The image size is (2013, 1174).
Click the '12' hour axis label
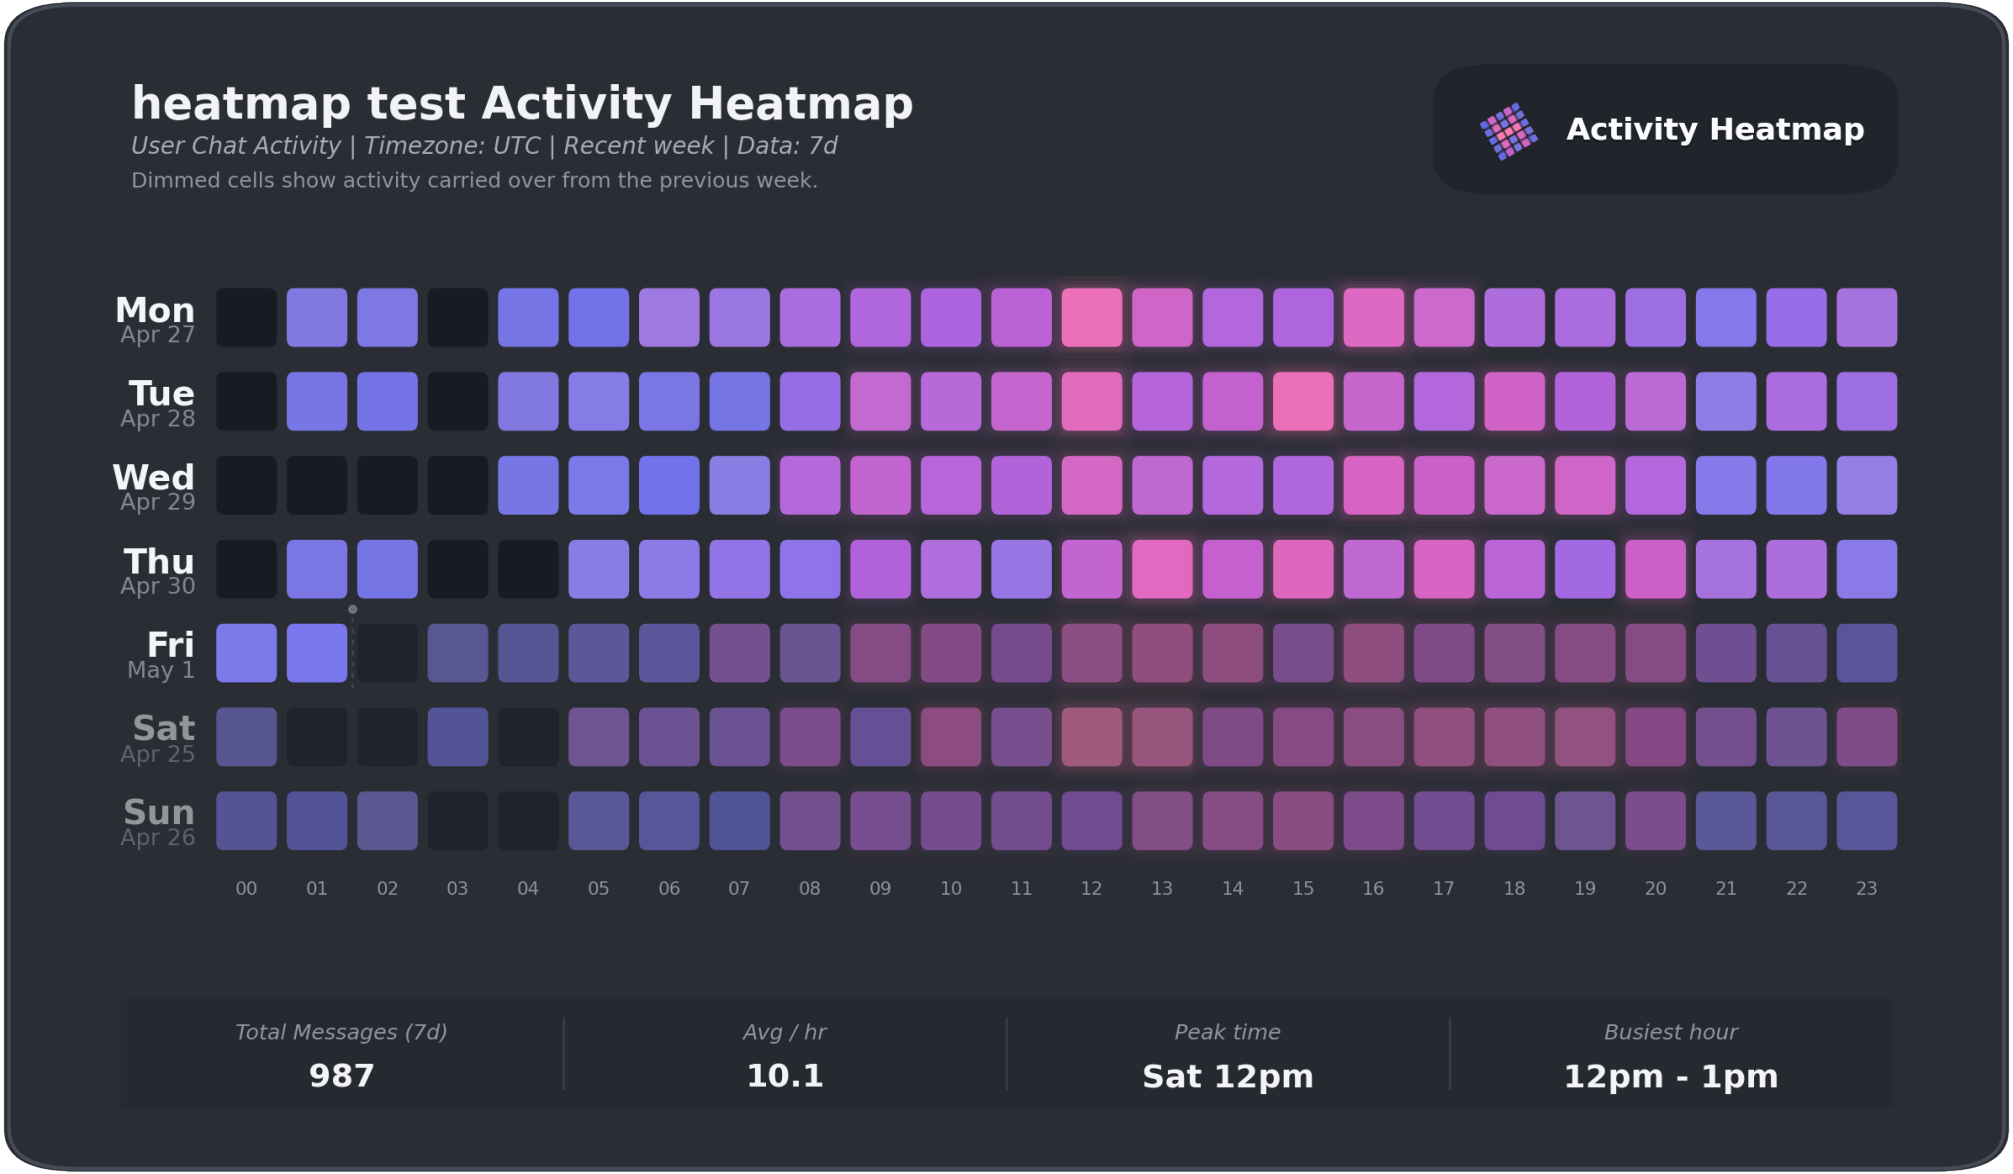pos(1091,888)
